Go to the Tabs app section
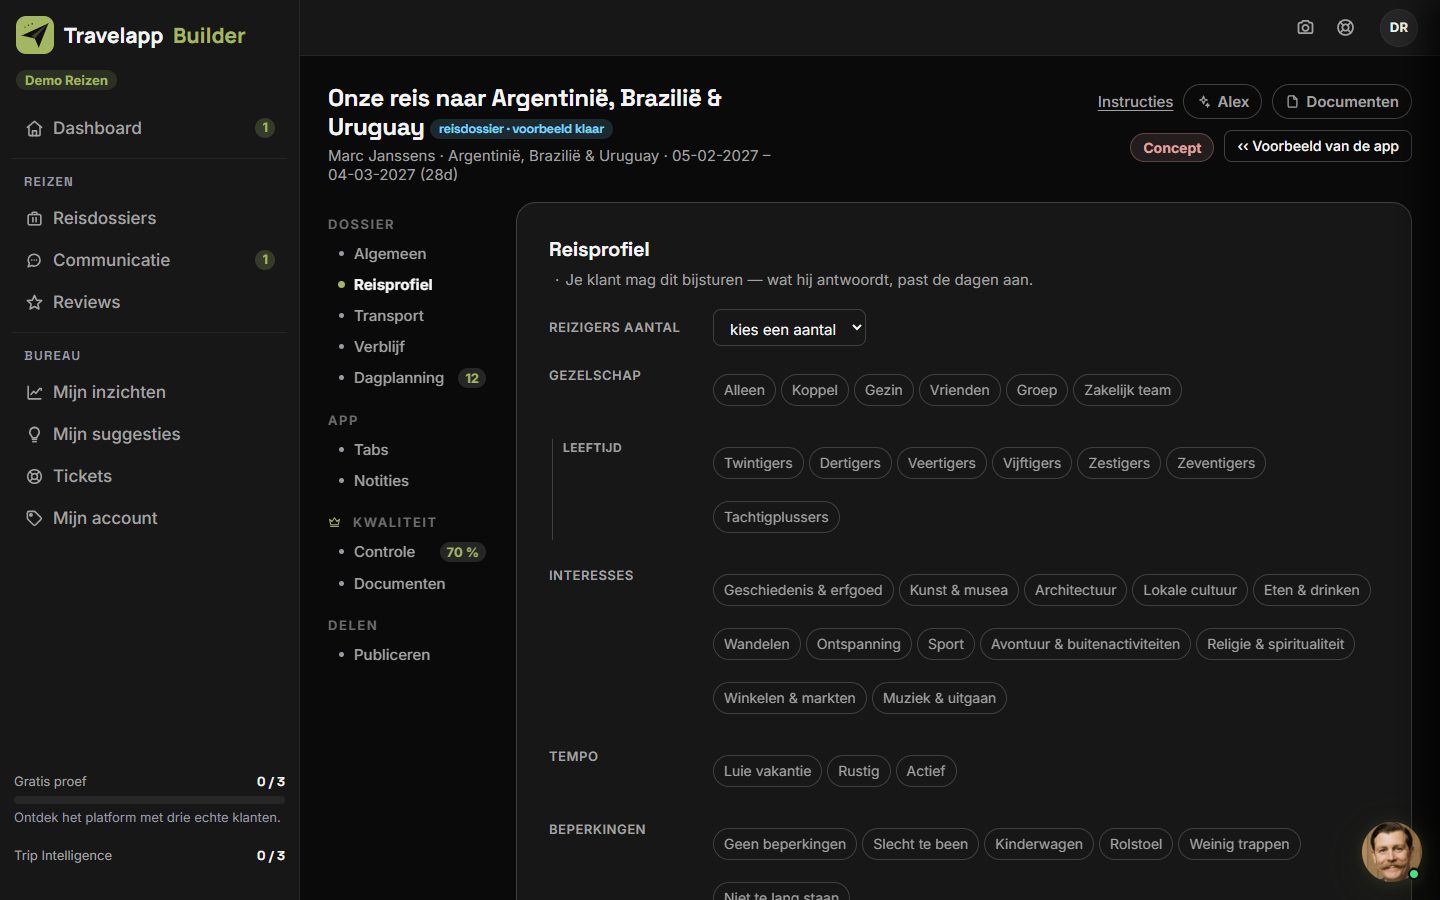 click(371, 450)
